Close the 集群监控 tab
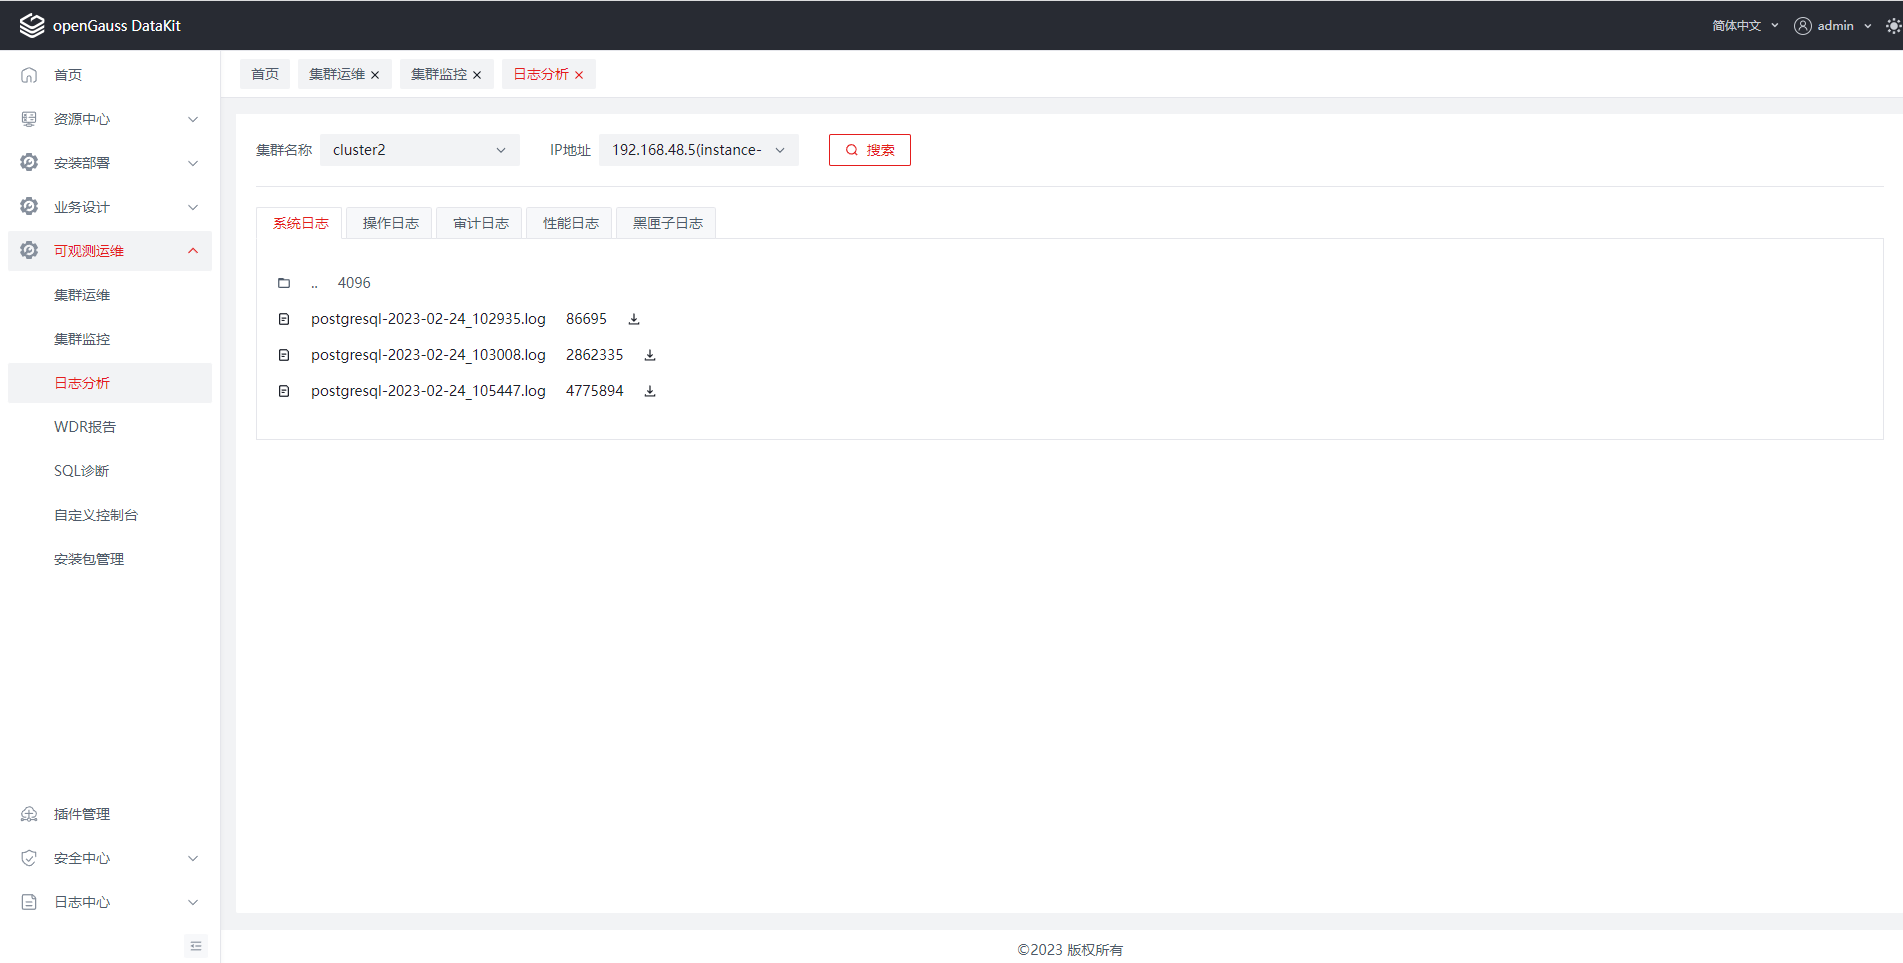Screen dimensions: 1903x963 click(x=477, y=75)
